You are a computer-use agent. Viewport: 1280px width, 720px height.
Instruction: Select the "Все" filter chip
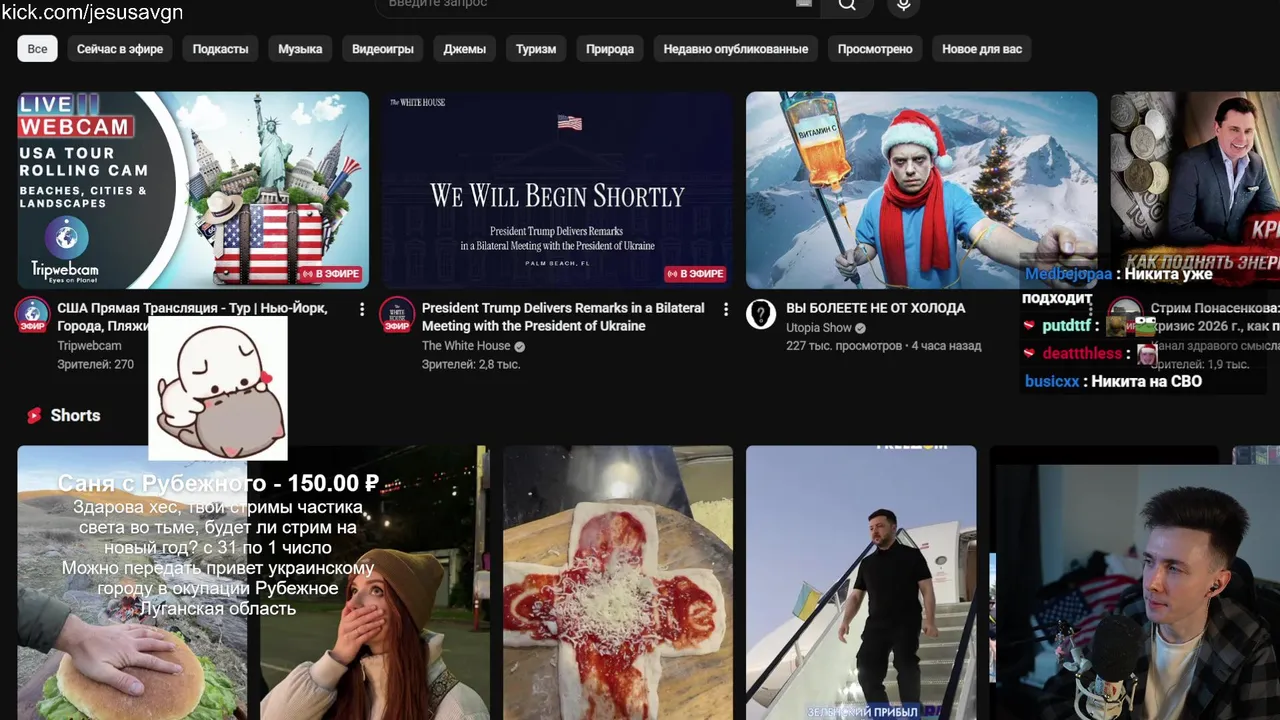[x=37, y=49]
